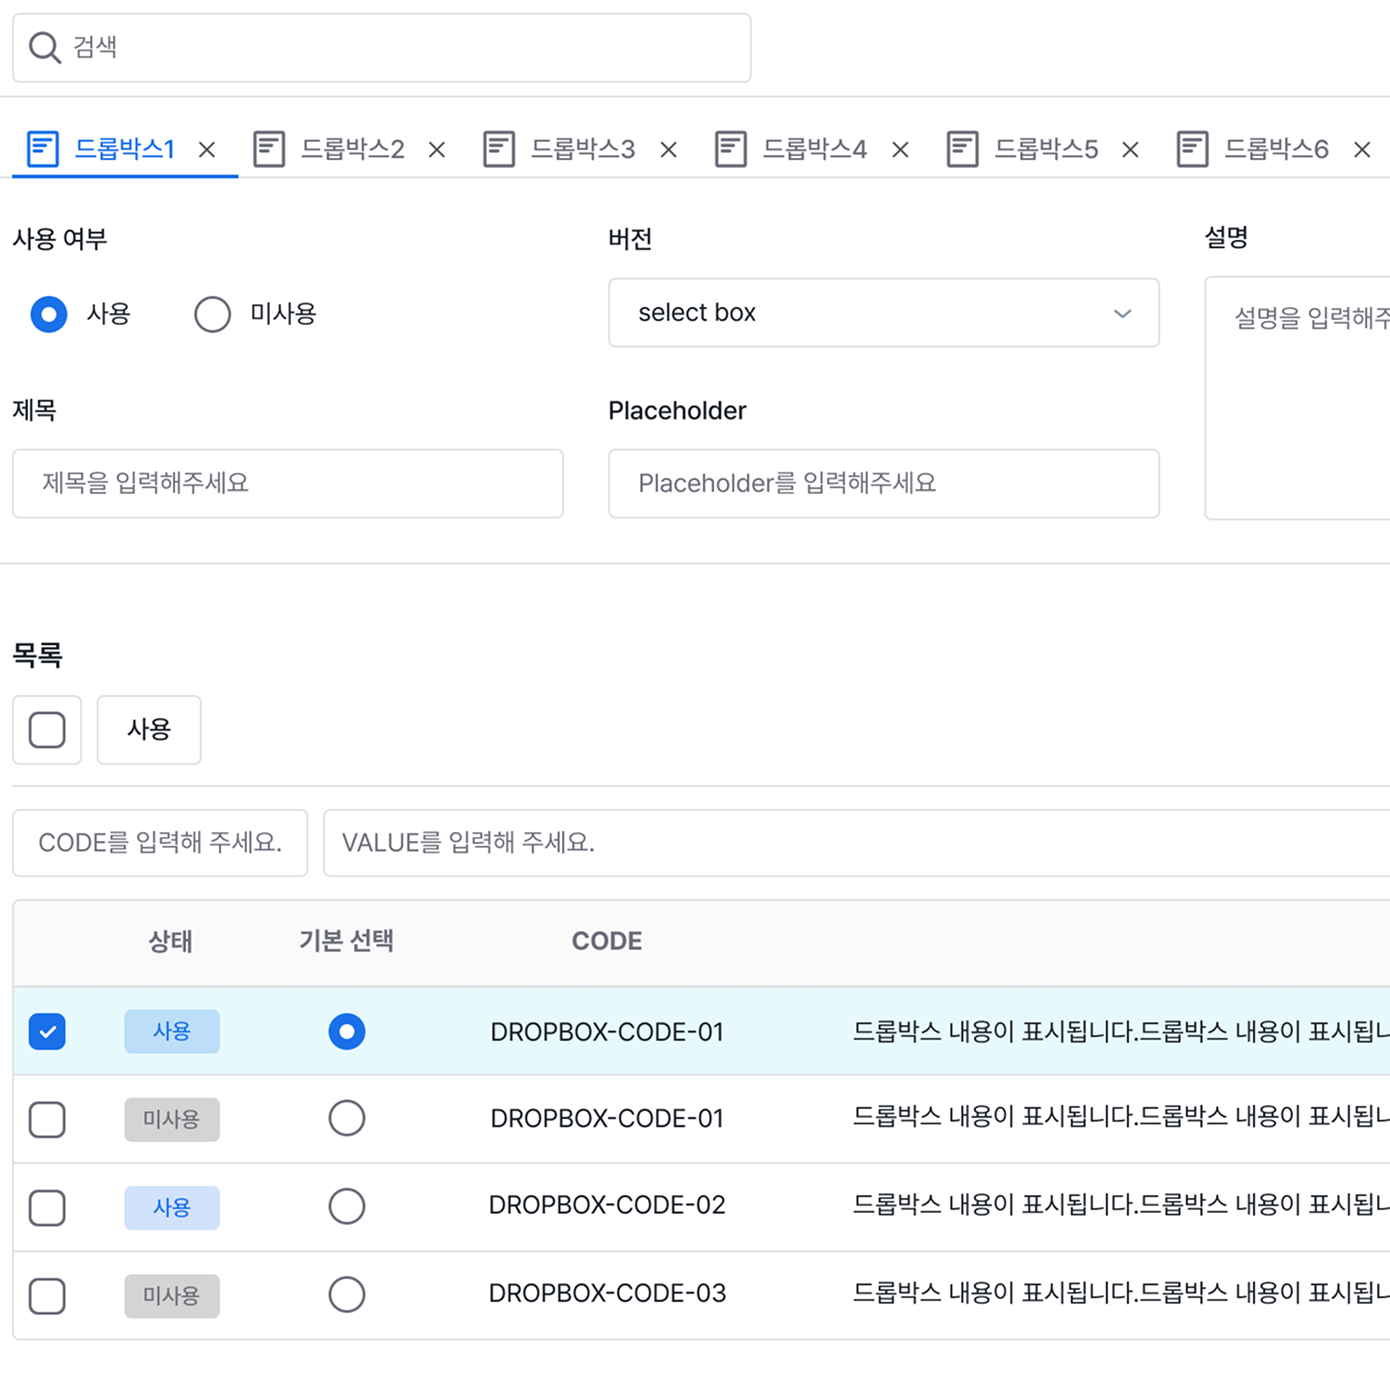Open the 드롭박스4 tab
Viewport: 1390px width, 1374px height.
(x=815, y=149)
